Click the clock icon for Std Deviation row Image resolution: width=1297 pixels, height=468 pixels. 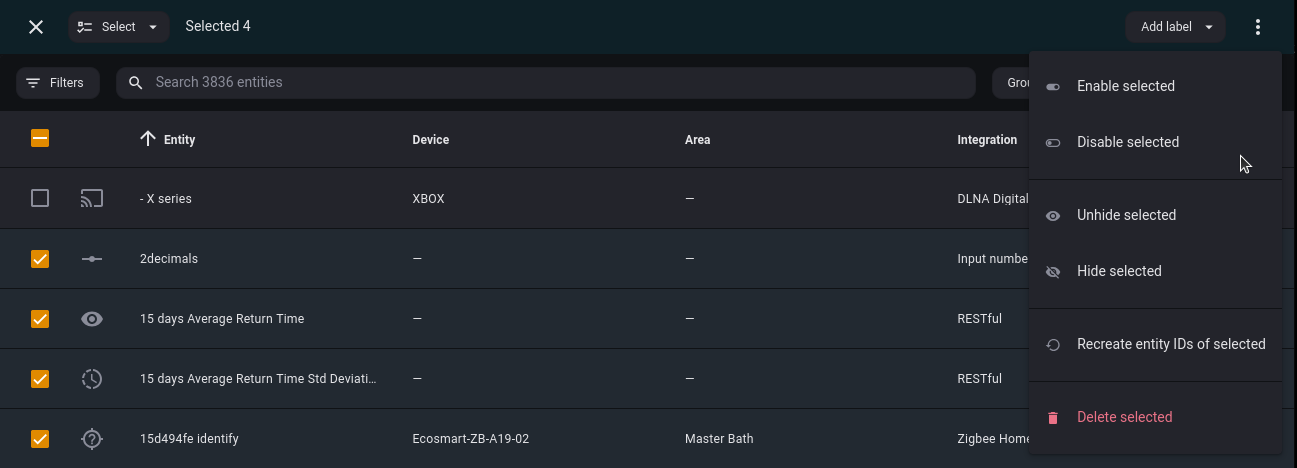point(92,379)
